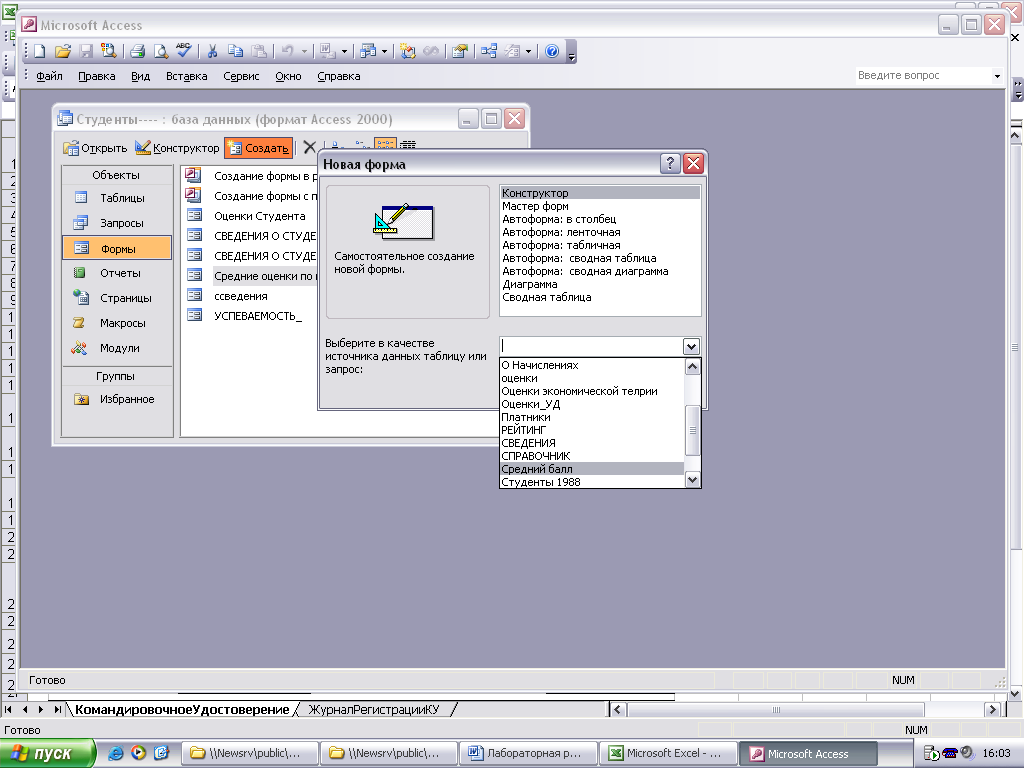Viewport: 1024px width, 768px height.
Task: Open the Введите вопрос dropdown arrow
Action: 997,76
